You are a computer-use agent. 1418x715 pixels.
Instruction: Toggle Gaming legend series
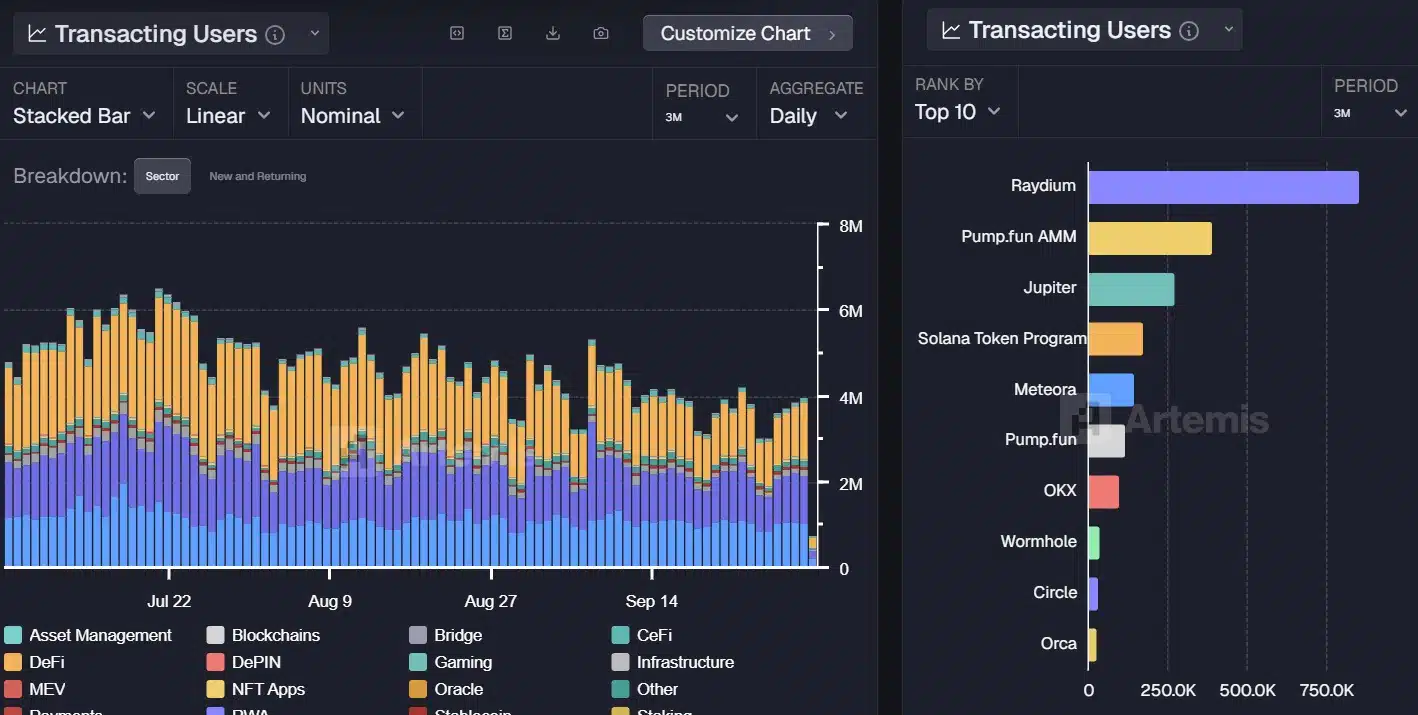451,662
